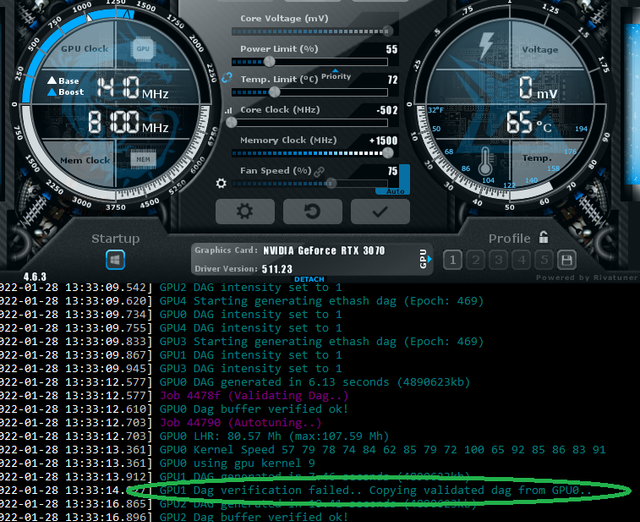Image resolution: width=640 pixels, height=522 pixels.
Task: Click the Boost clock marker label
Action: [x=66, y=92]
